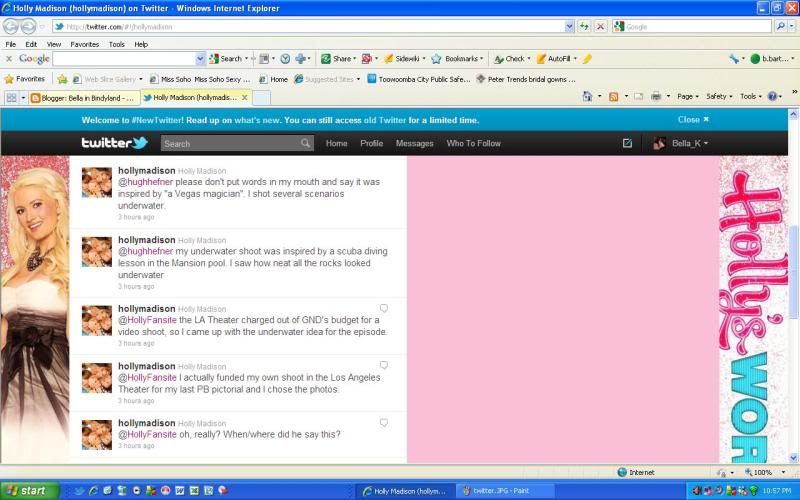
Task: Click reply icon on LA Theater tweet
Action: coord(383,309)
